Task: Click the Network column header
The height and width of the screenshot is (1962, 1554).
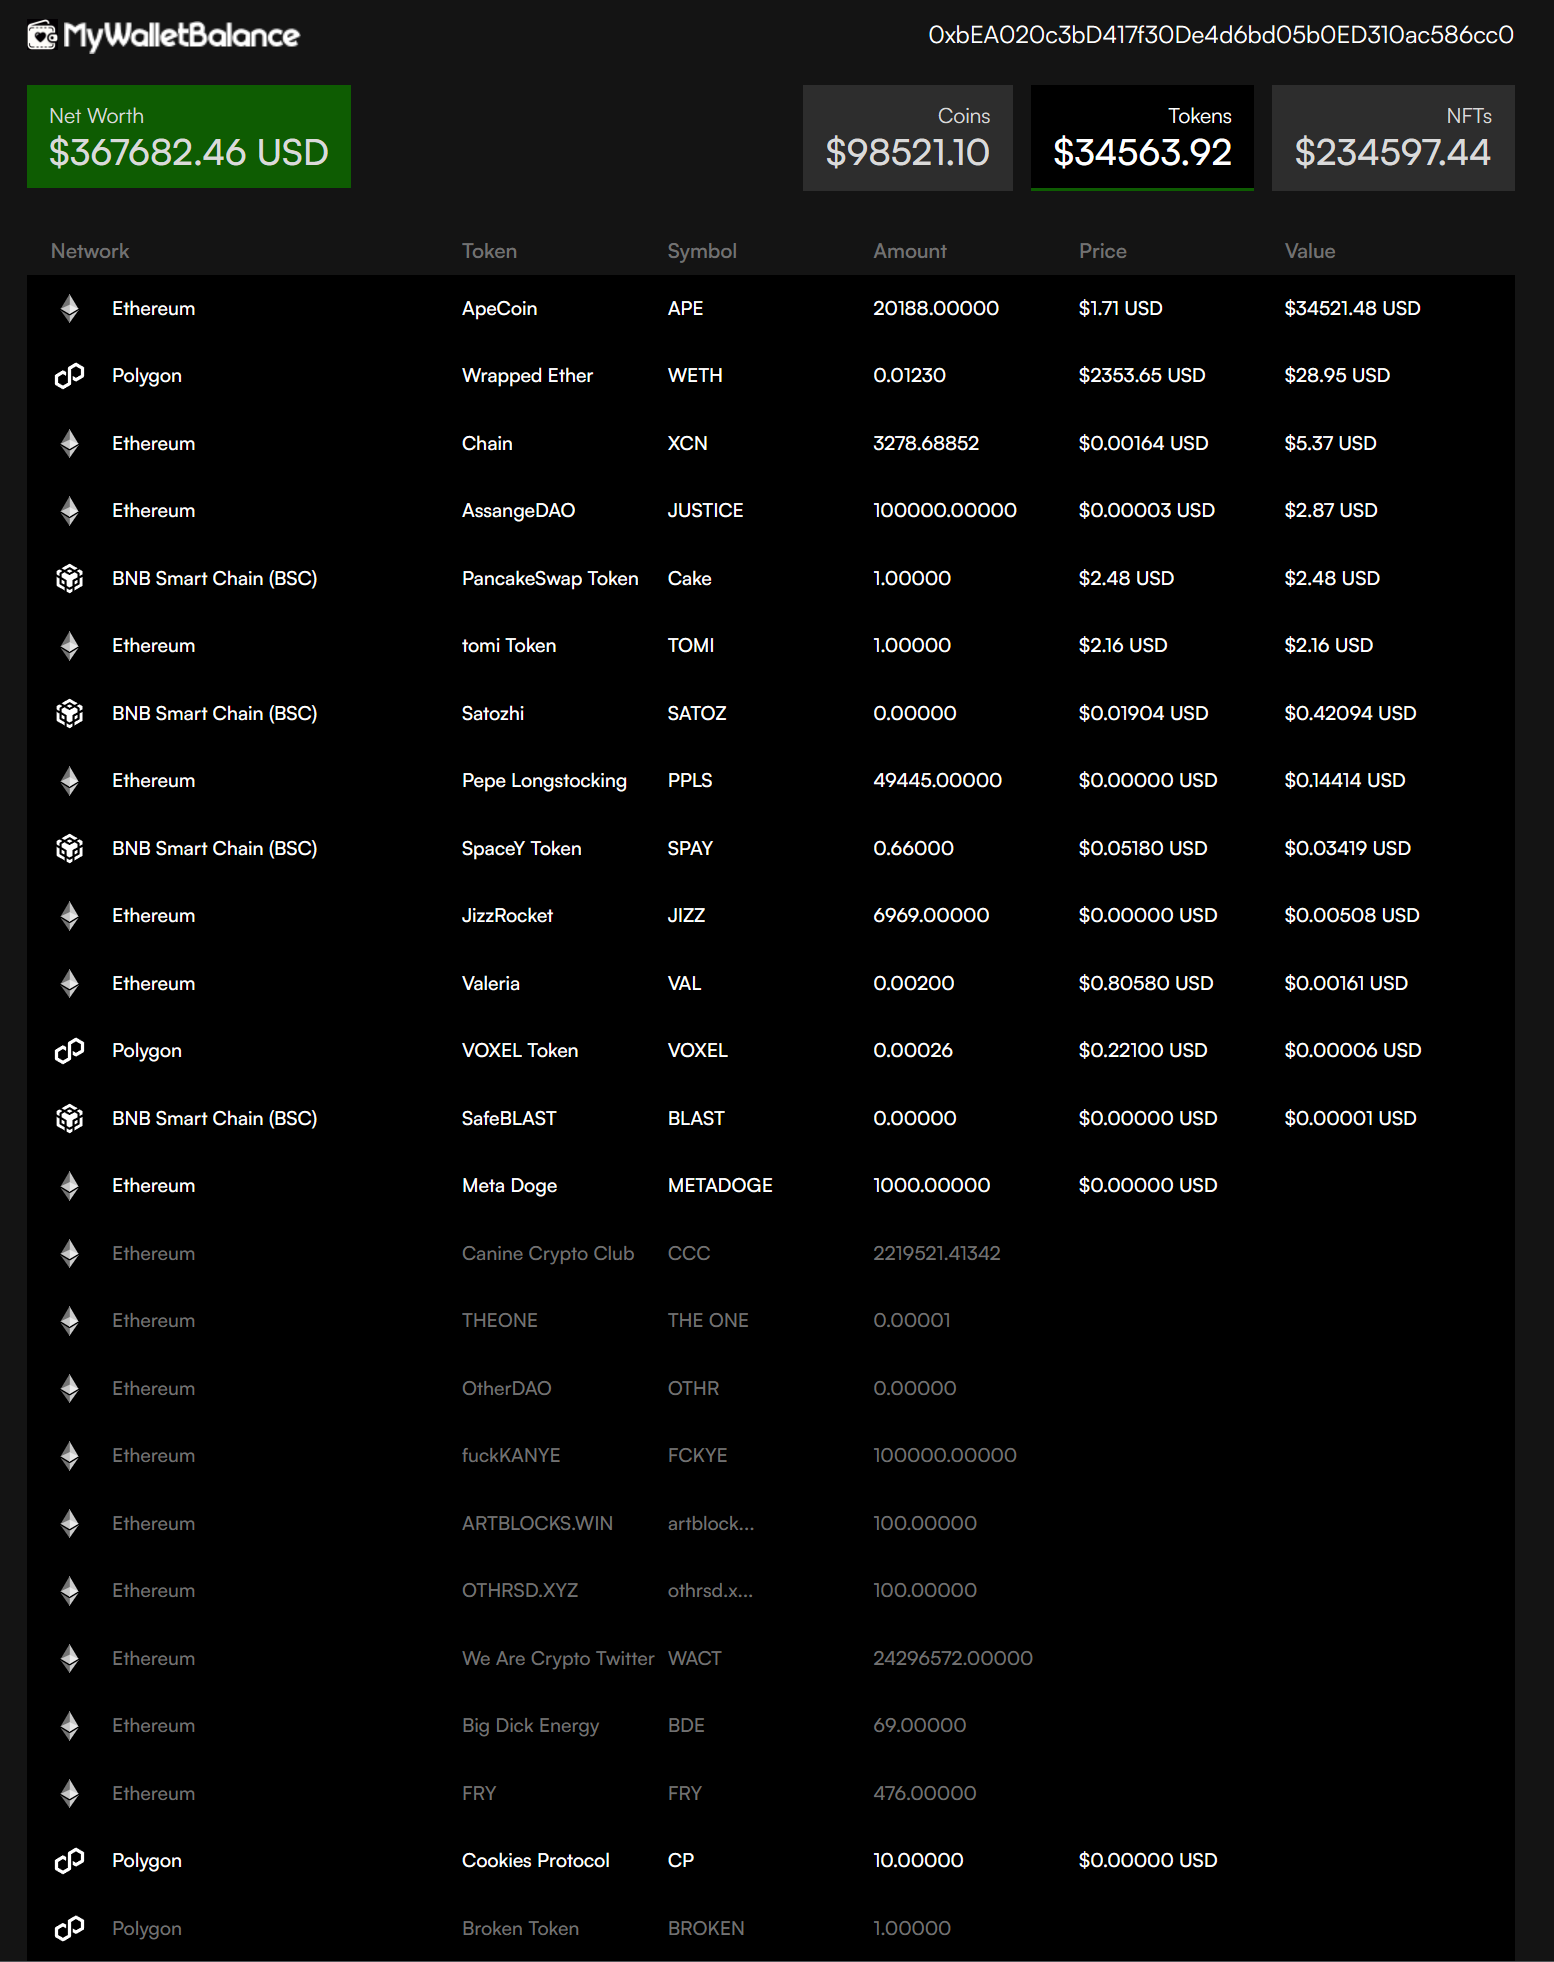Action: pos(90,251)
